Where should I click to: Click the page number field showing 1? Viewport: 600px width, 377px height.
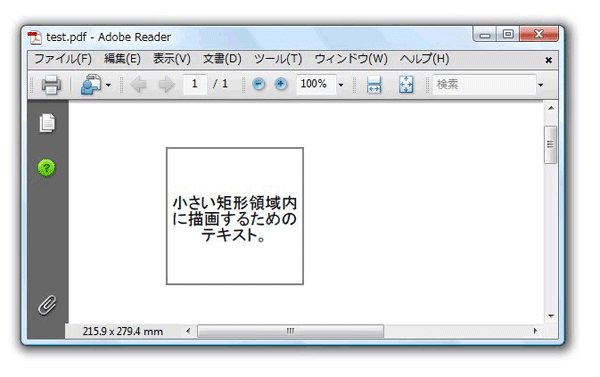pos(195,84)
